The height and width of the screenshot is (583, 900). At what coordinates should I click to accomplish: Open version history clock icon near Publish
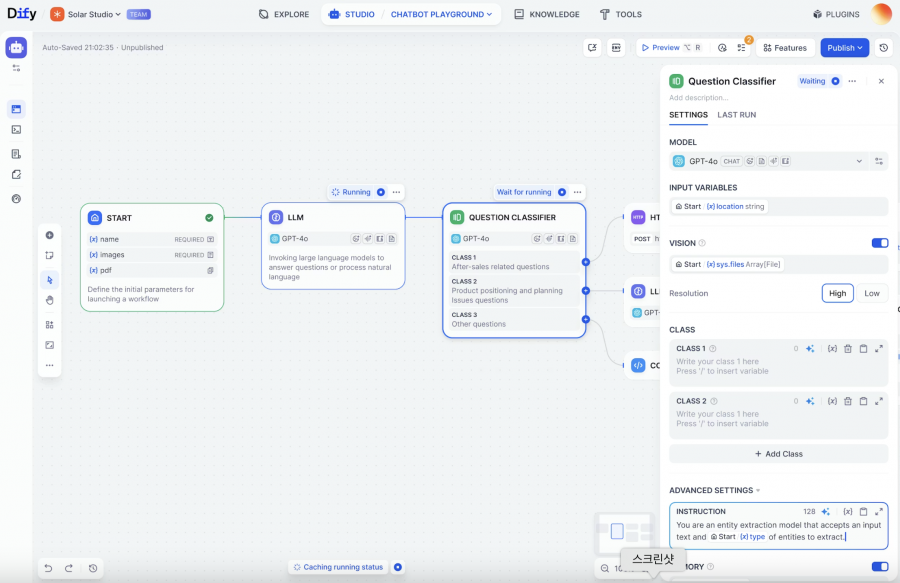(x=883, y=48)
